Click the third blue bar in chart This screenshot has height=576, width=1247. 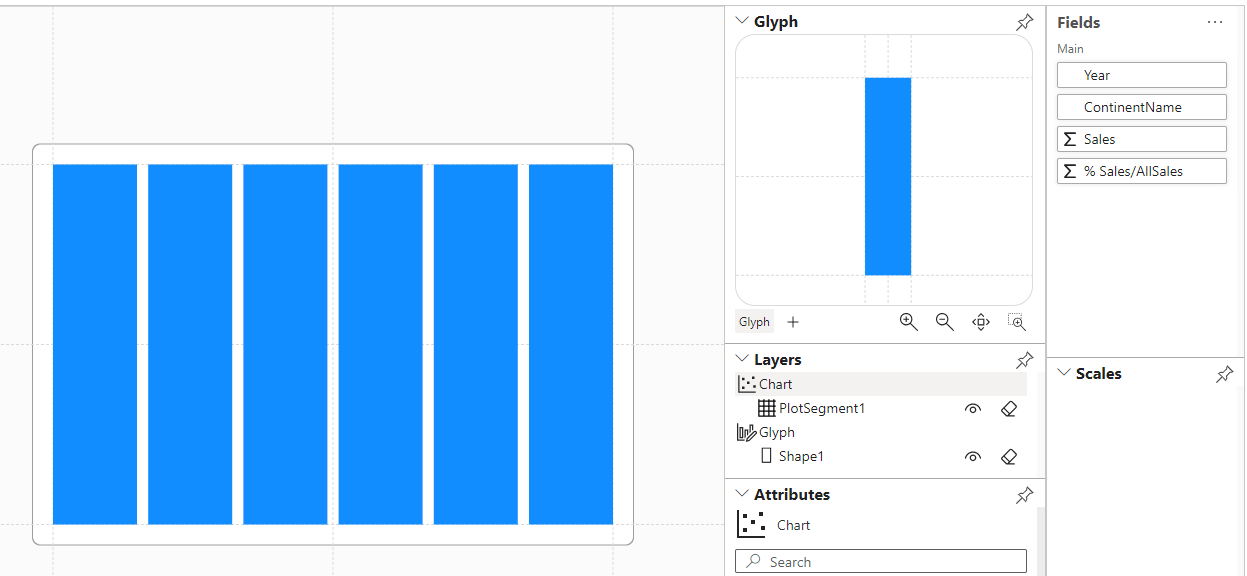coord(285,344)
